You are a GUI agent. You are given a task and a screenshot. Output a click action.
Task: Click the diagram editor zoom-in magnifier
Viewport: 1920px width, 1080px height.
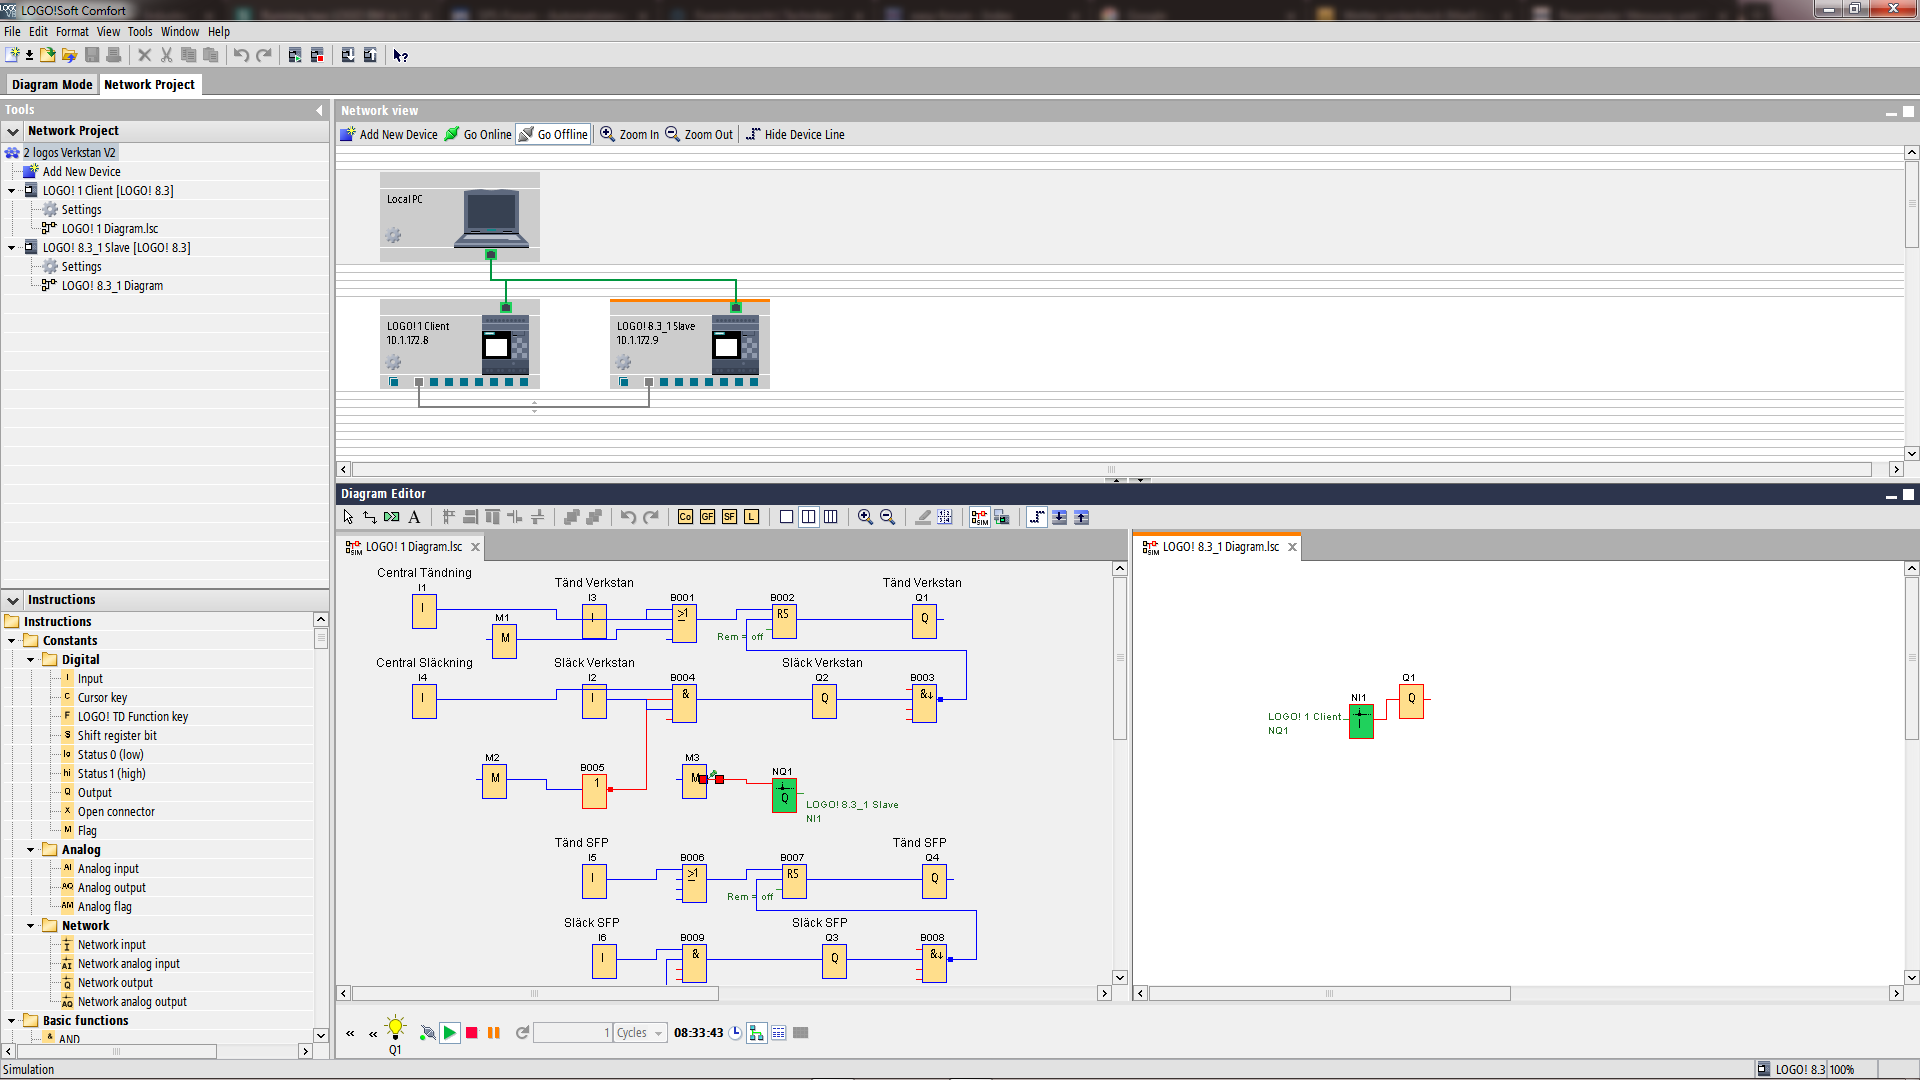tap(865, 517)
